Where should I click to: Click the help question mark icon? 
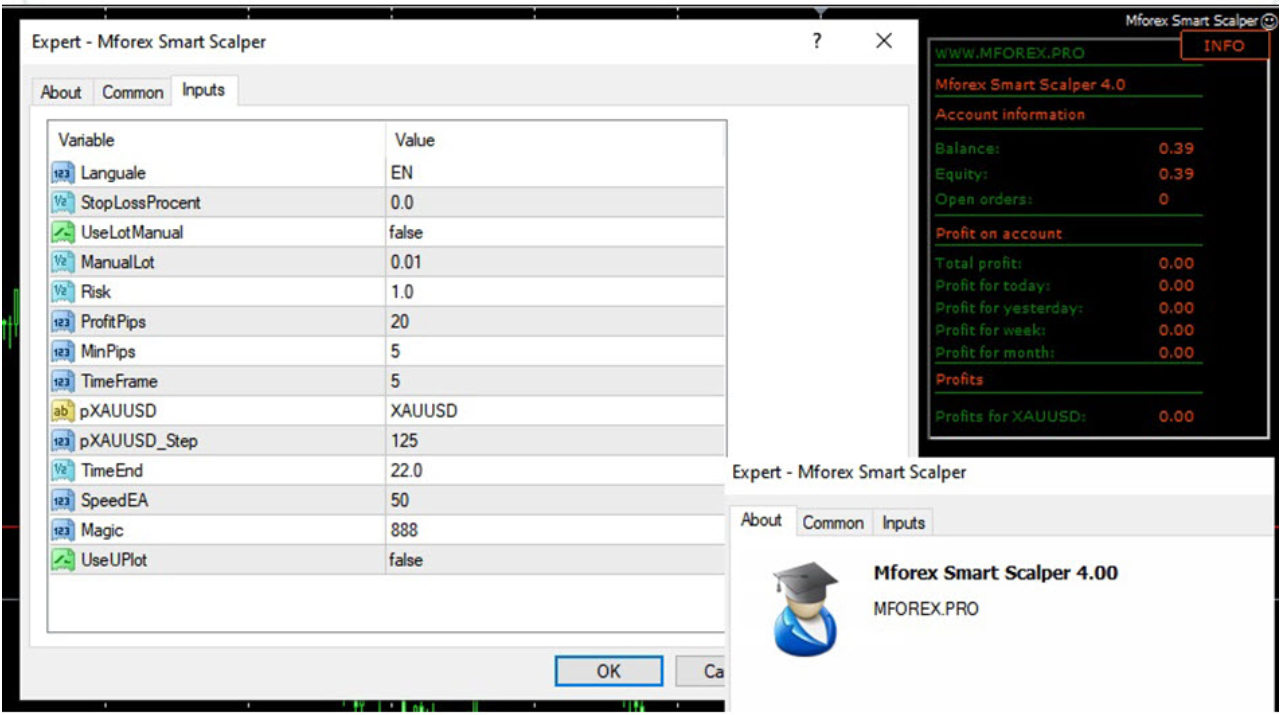tap(817, 42)
